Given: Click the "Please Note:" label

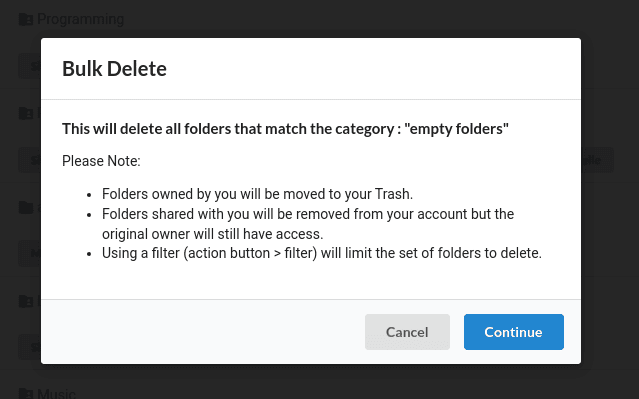Looking at the screenshot, I should coord(101,161).
